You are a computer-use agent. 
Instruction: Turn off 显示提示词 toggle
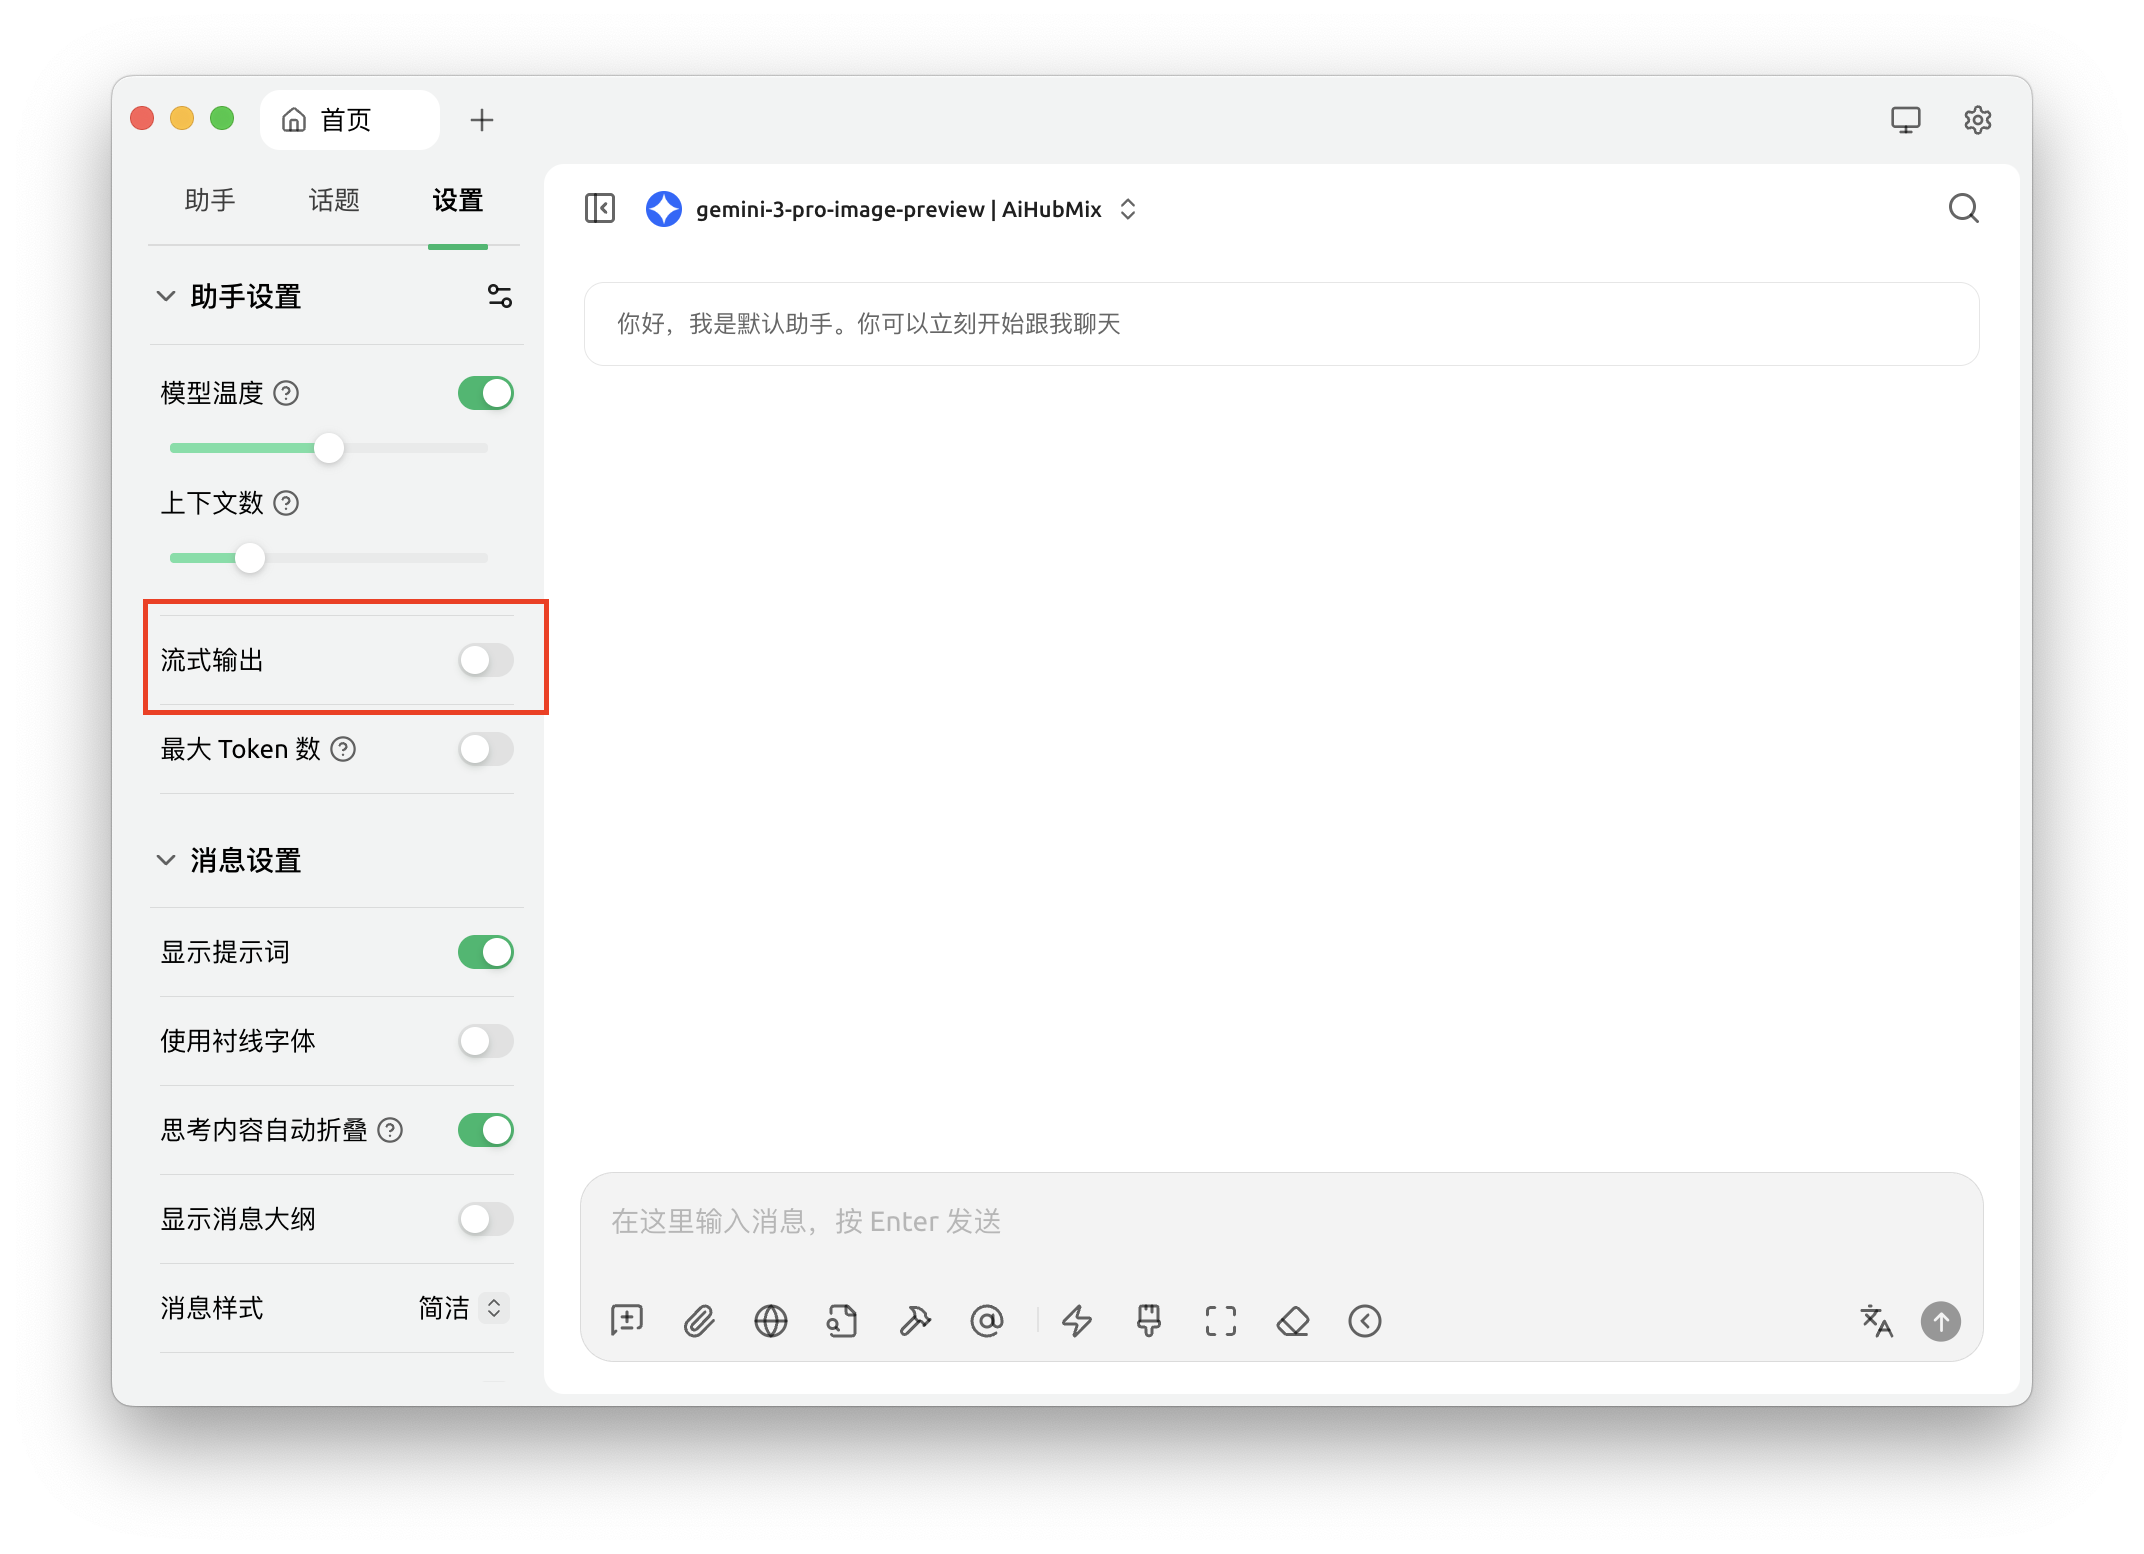click(x=485, y=952)
